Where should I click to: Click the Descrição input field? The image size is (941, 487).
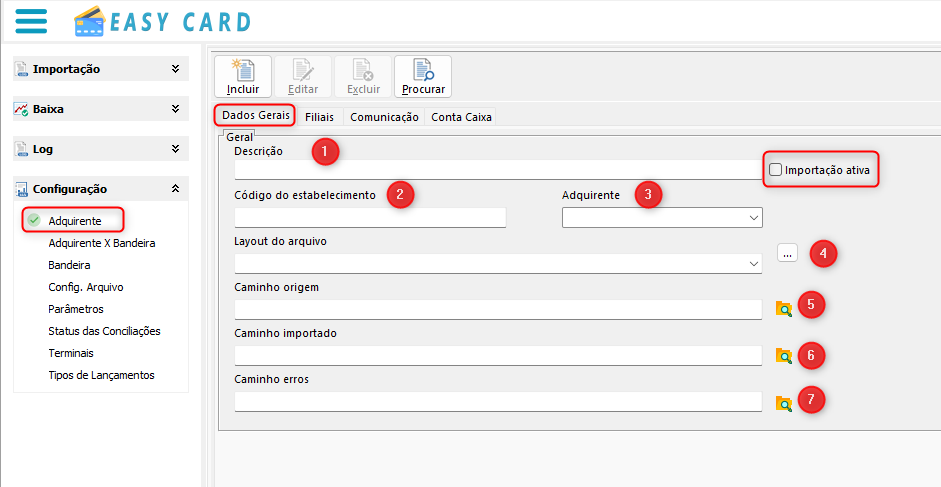pos(498,170)
